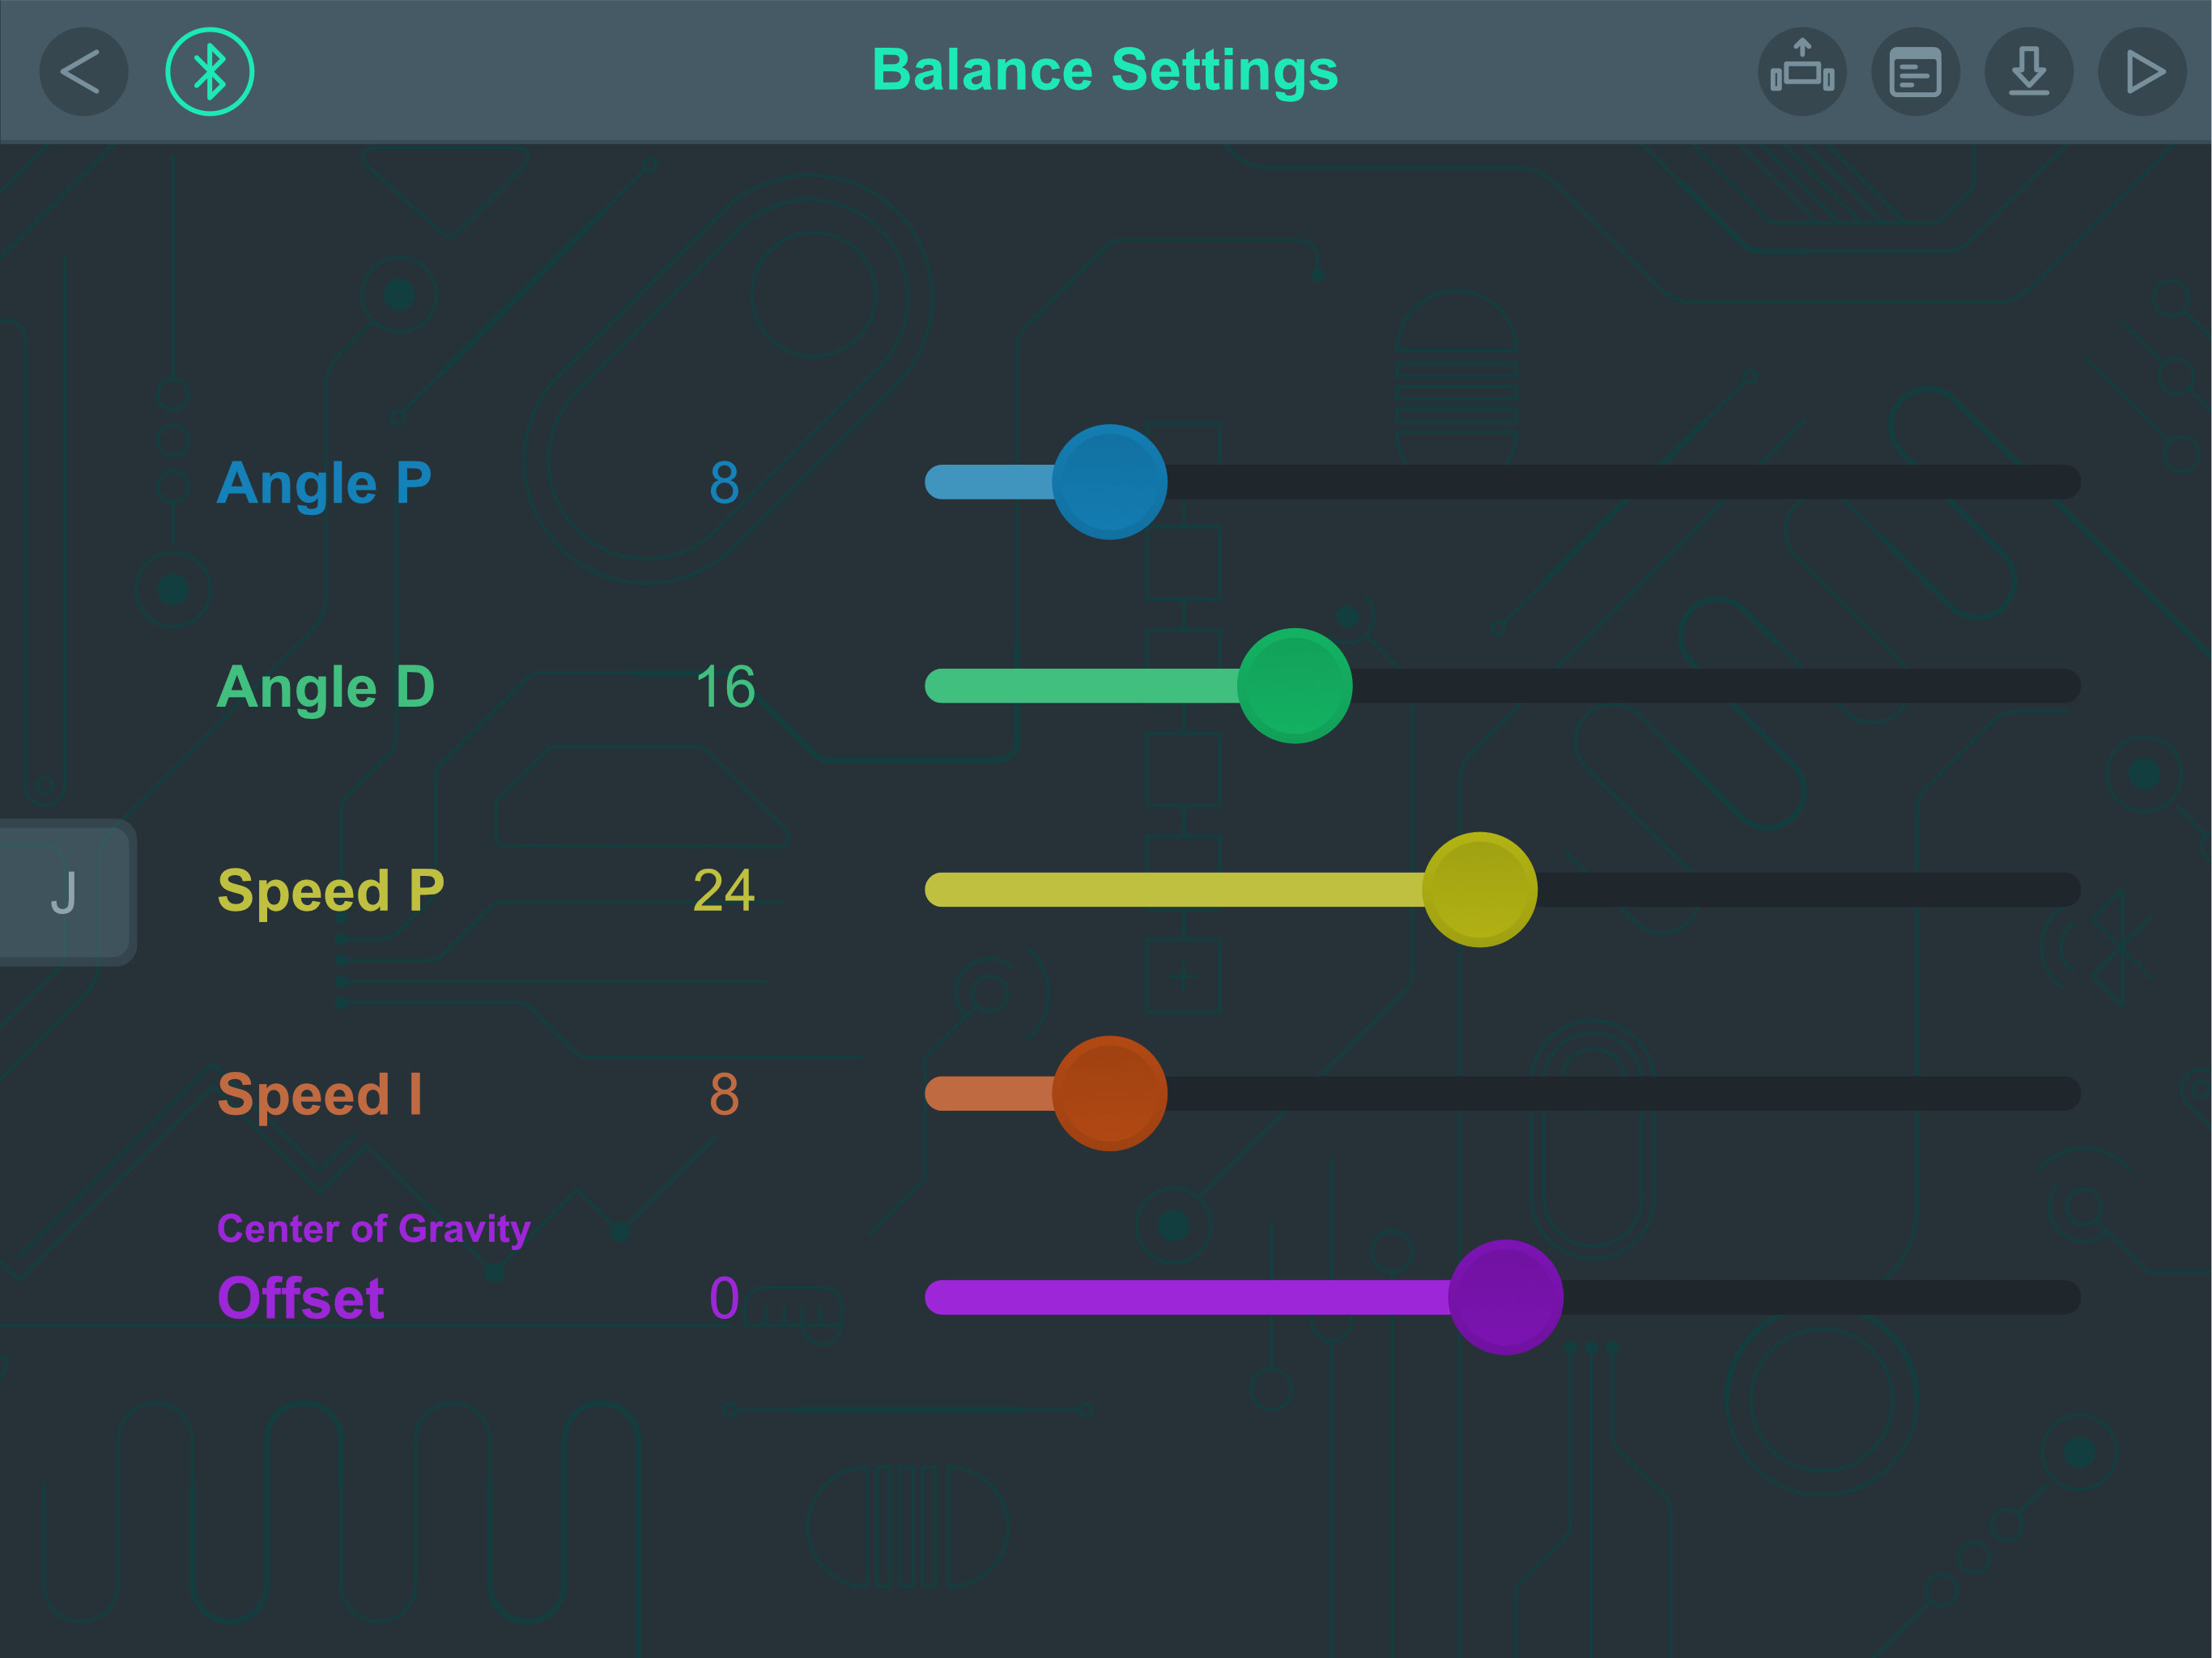2212x1658 pixels.
Task: Click the Angle P value 8
Action: pyautogui.click(x=724, y=482)
